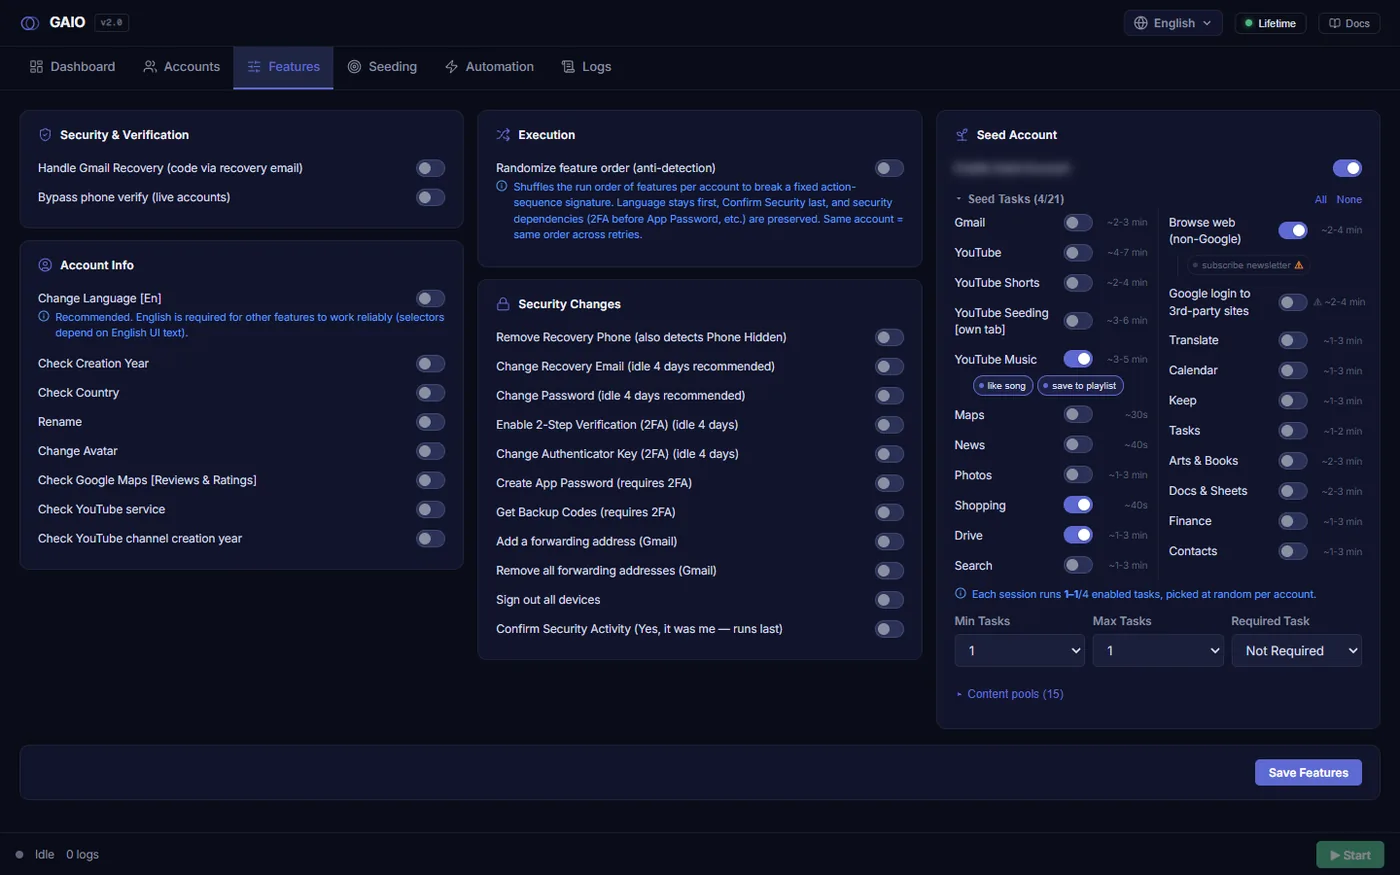Image resolution: width=1400 pixels, height=875 pixels.
Task: Click the warning icon on subscribe newsletter
Action: point(1299,265)
